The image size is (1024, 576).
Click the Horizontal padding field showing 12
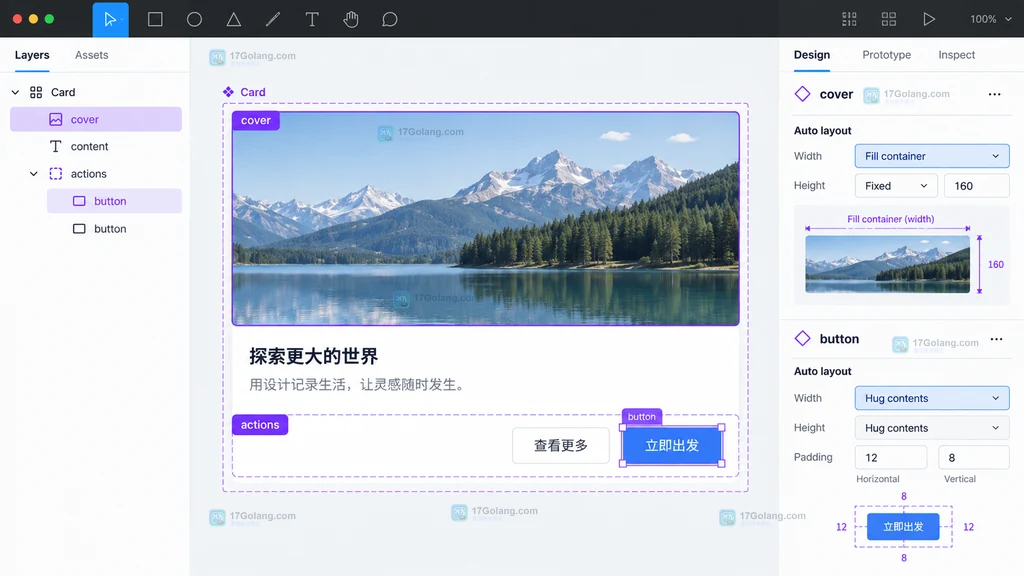(891, 457)
